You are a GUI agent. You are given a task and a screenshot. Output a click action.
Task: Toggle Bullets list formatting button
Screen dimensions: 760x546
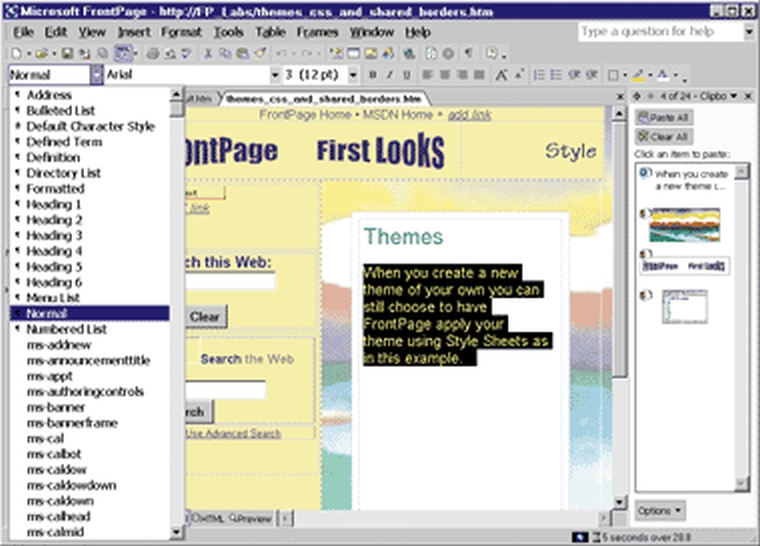(x=556, y=75)
